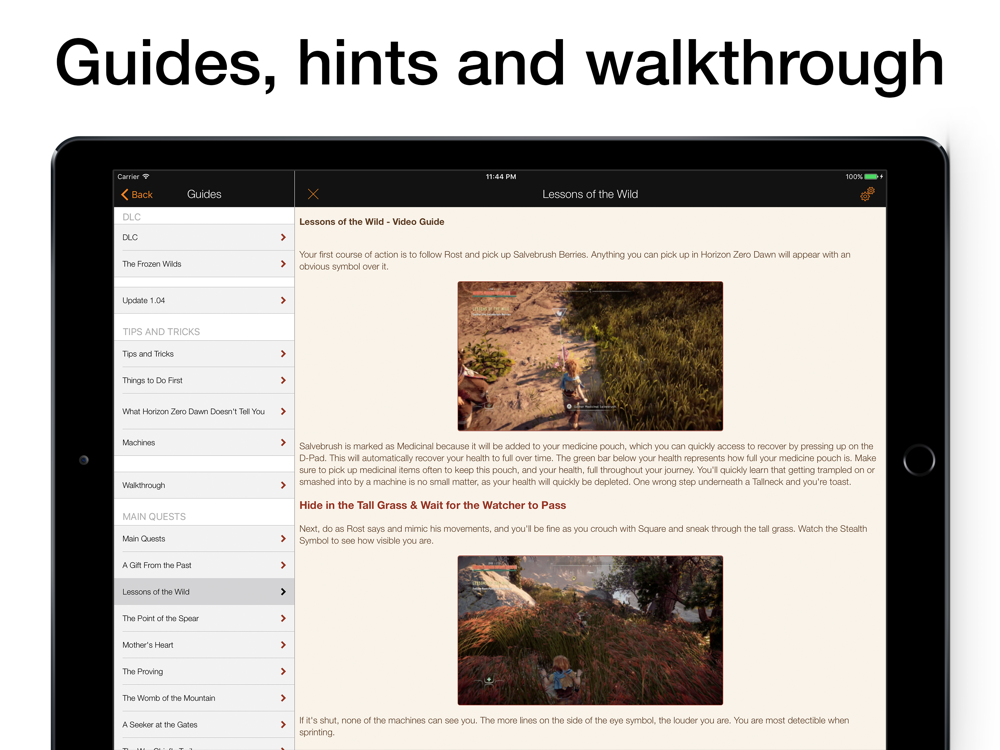This screenshot has width=1000, height=750.
Task: Open the Mother's Heart quest
Action: (x=204, y=645)
